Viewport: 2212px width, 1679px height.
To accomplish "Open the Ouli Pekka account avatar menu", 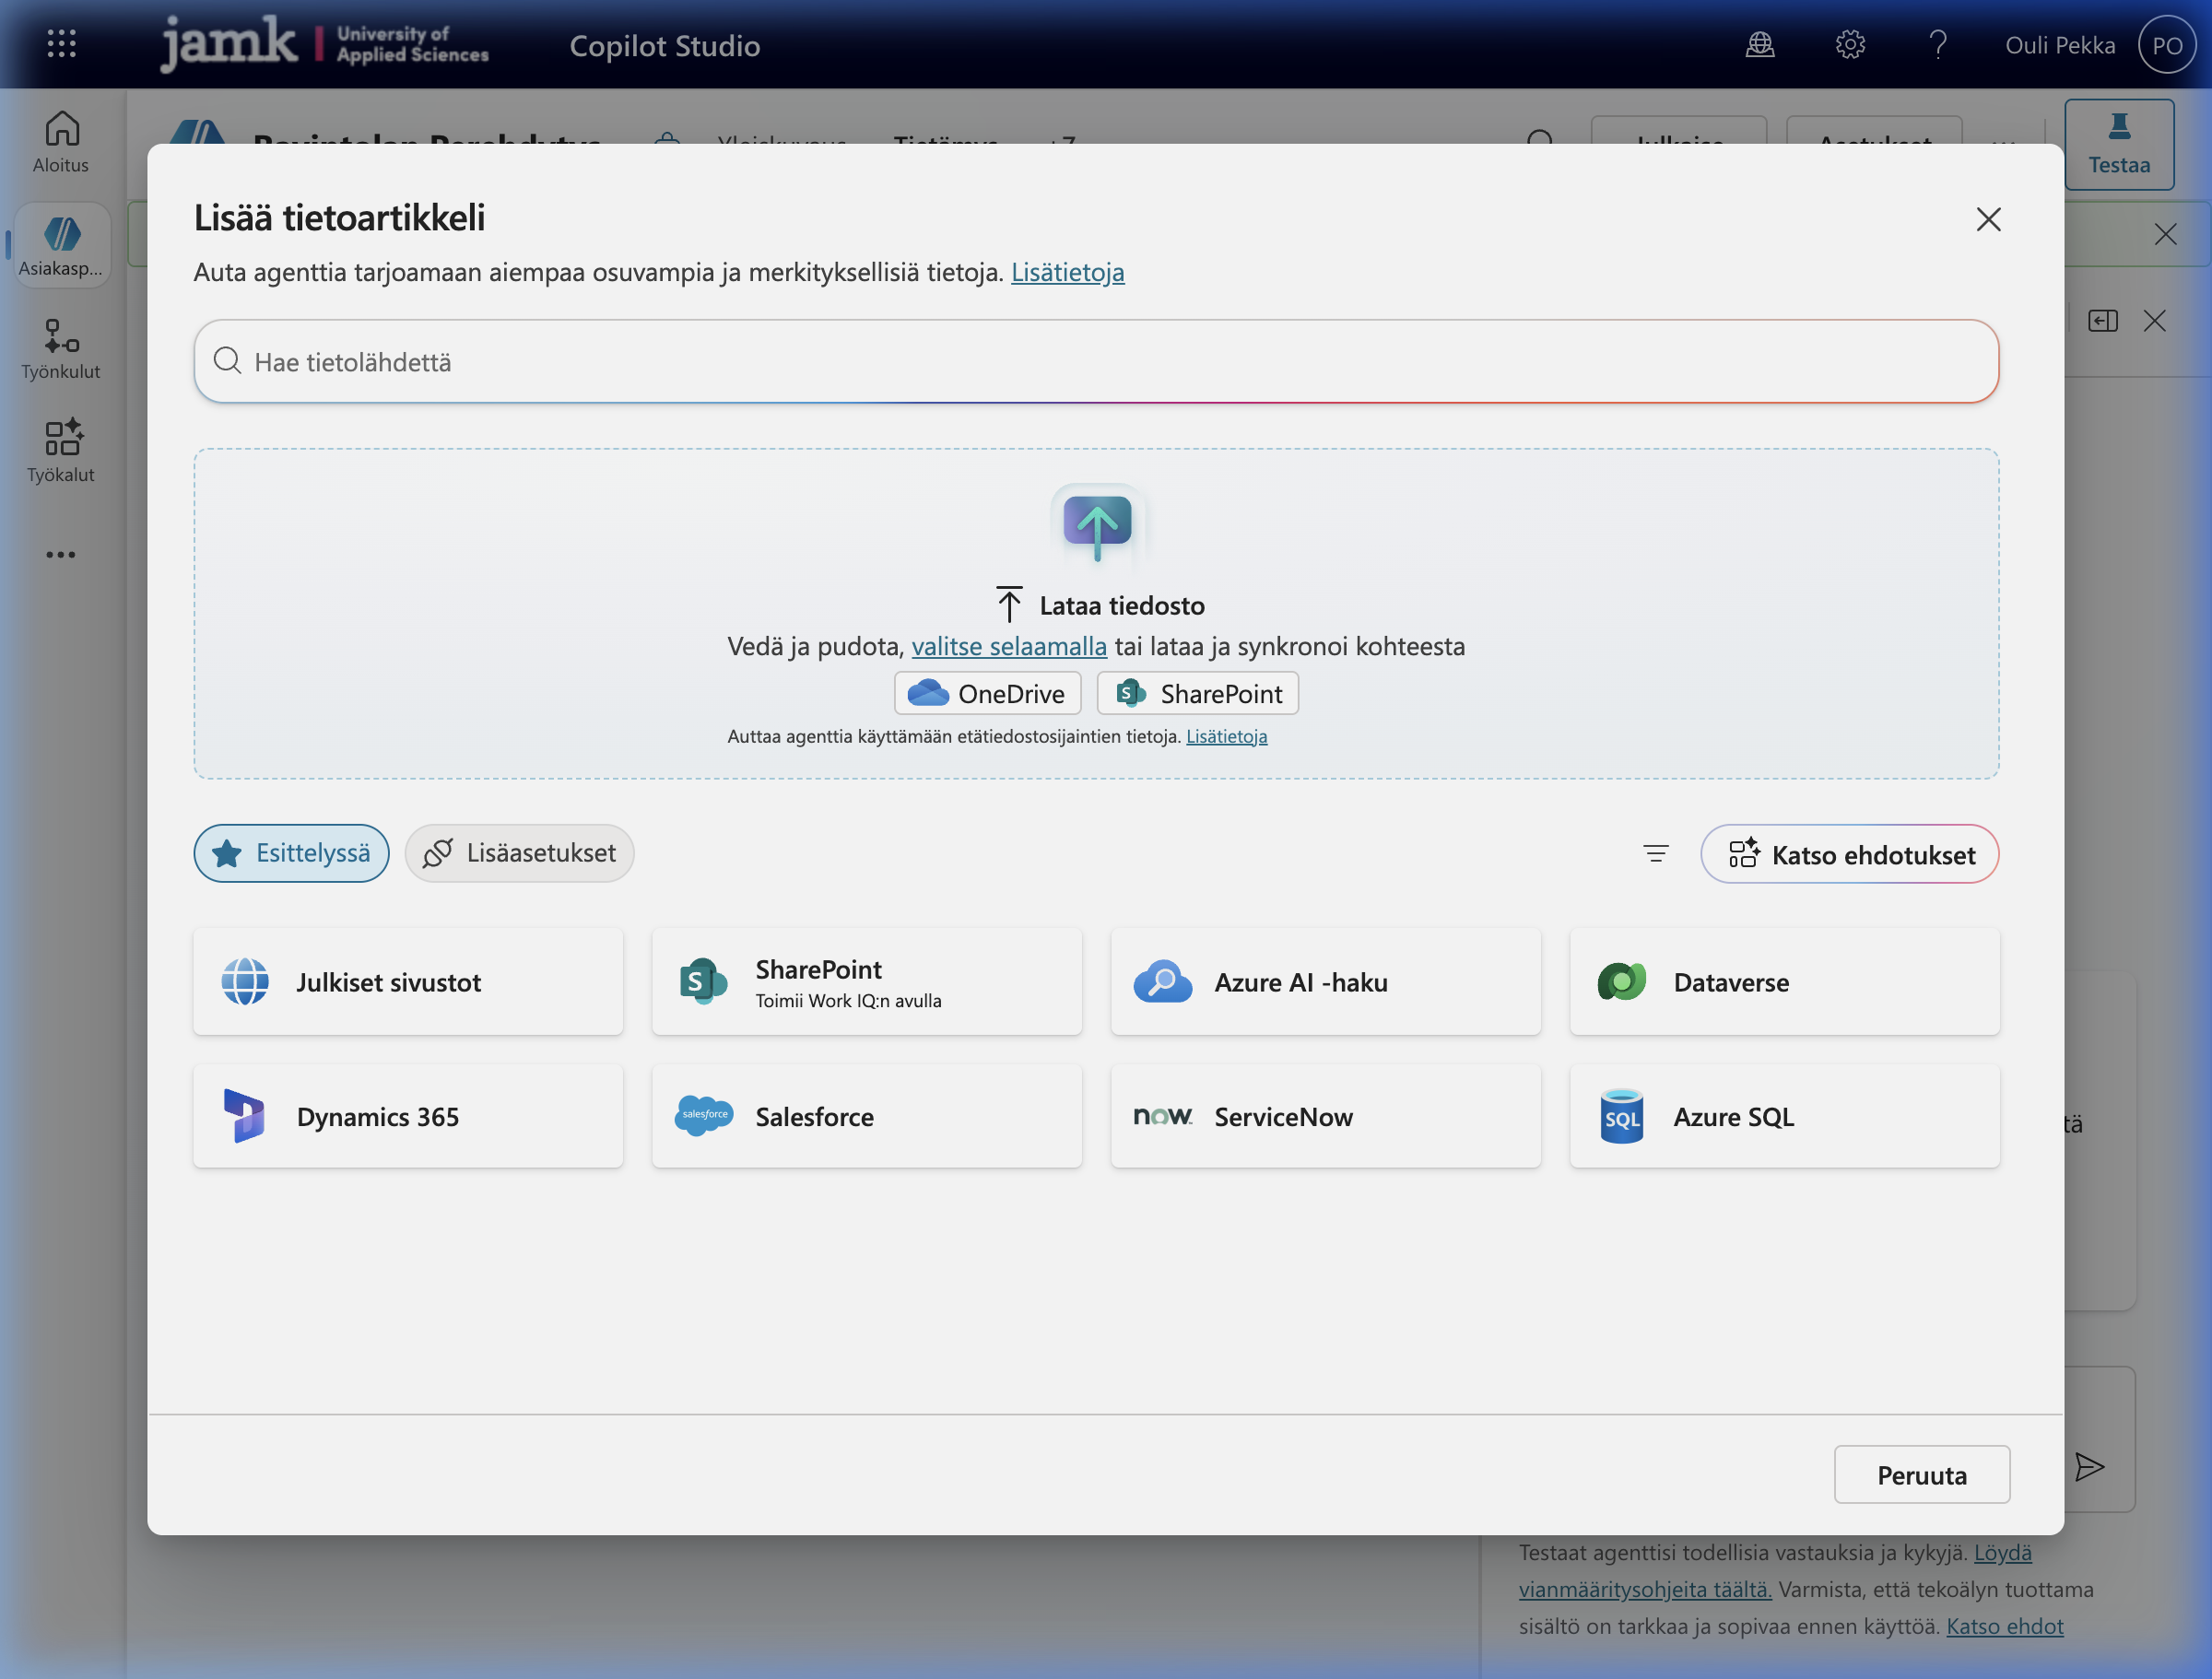I will [2166, 45].
